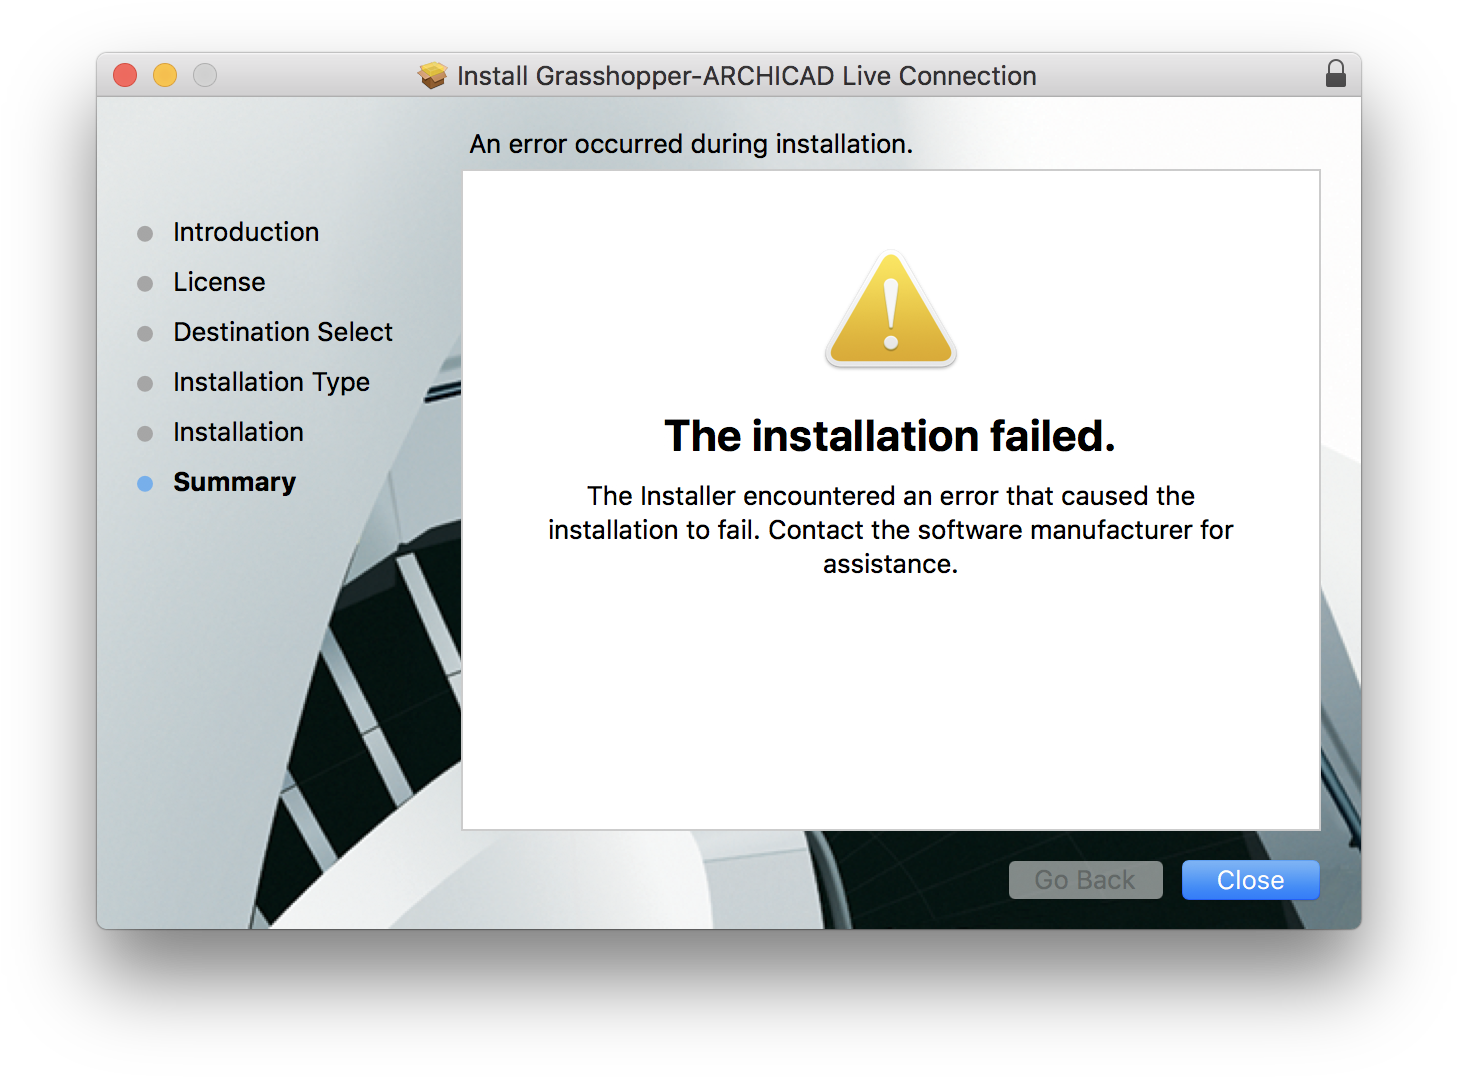
Task: Select the Installation step
Action: click(238, 432)
